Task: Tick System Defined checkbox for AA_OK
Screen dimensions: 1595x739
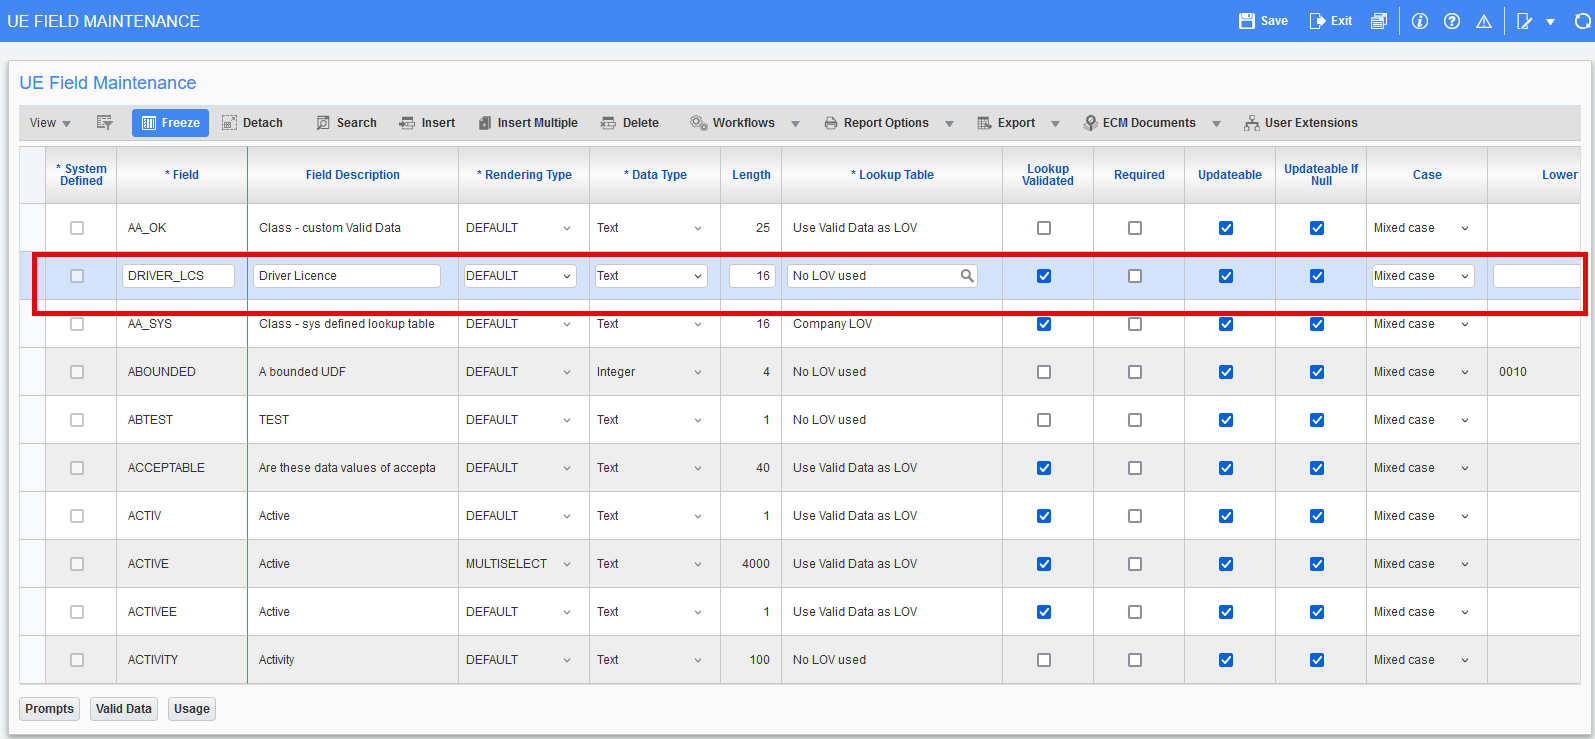Action: (77, 228)
